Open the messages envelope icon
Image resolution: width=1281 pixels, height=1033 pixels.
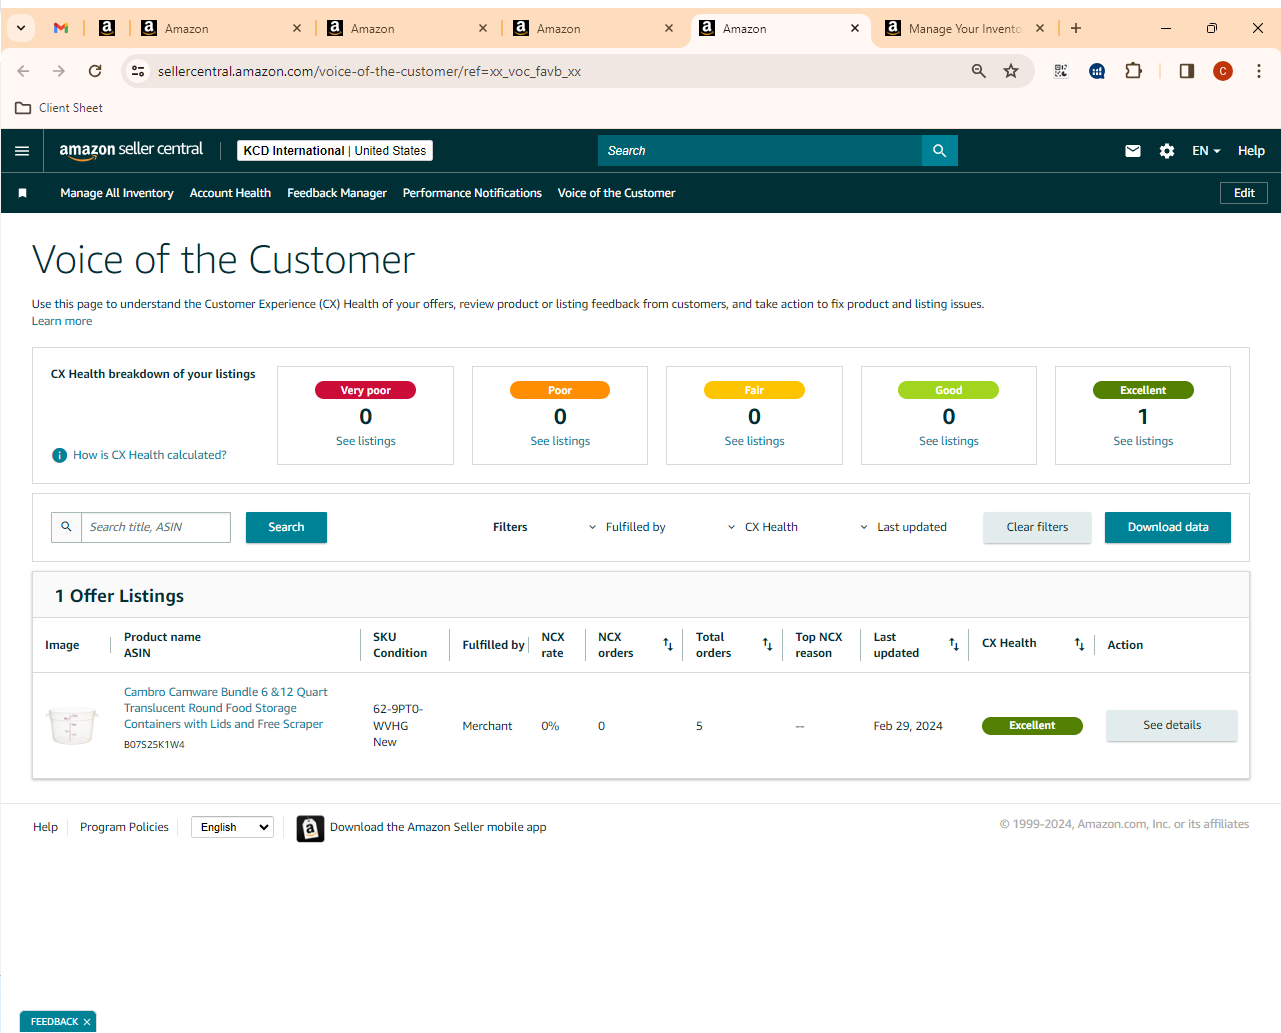click(x=1133, y=151)
